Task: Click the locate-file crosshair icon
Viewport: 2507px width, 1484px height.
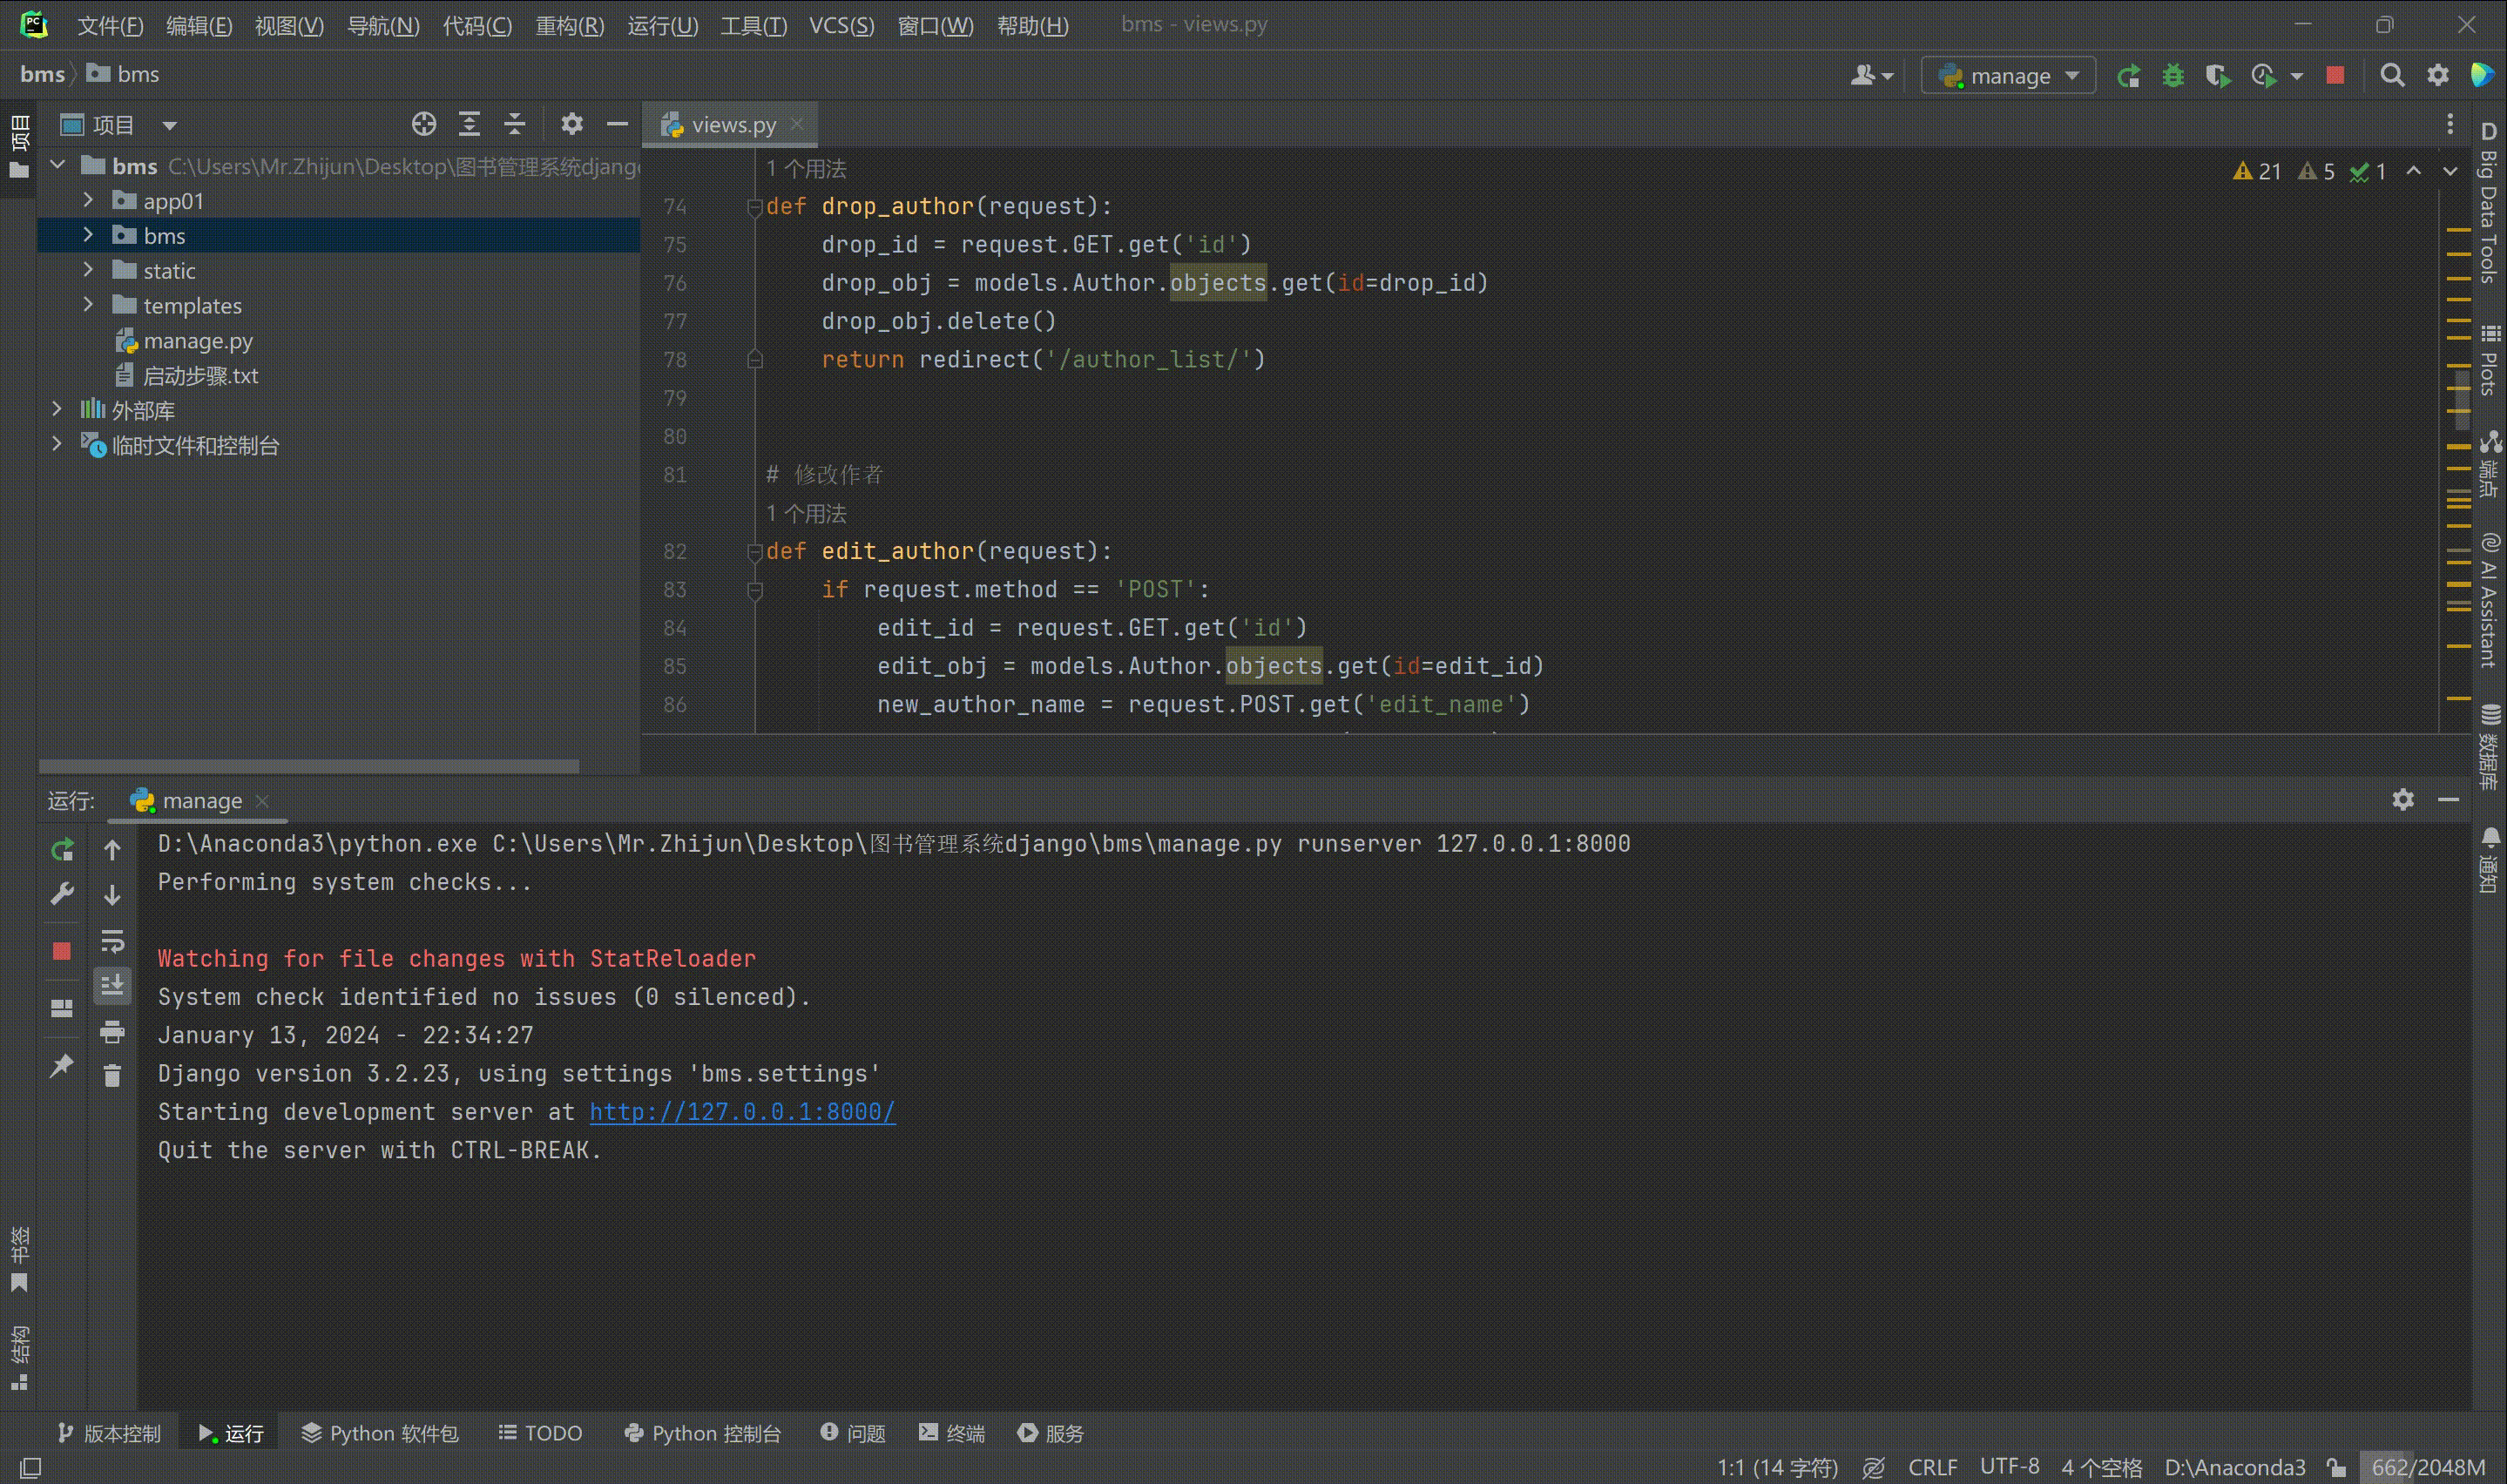Action: pos(424,124)
